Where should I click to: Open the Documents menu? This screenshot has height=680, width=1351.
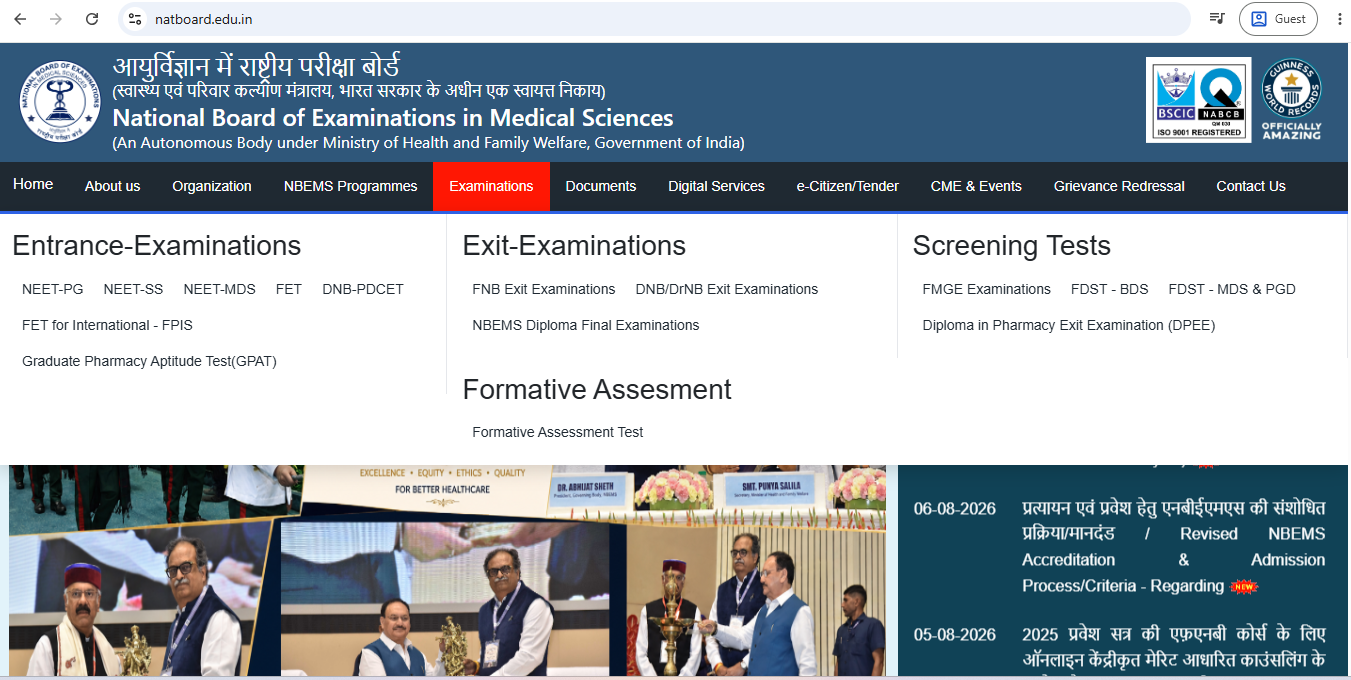point(601,186)
